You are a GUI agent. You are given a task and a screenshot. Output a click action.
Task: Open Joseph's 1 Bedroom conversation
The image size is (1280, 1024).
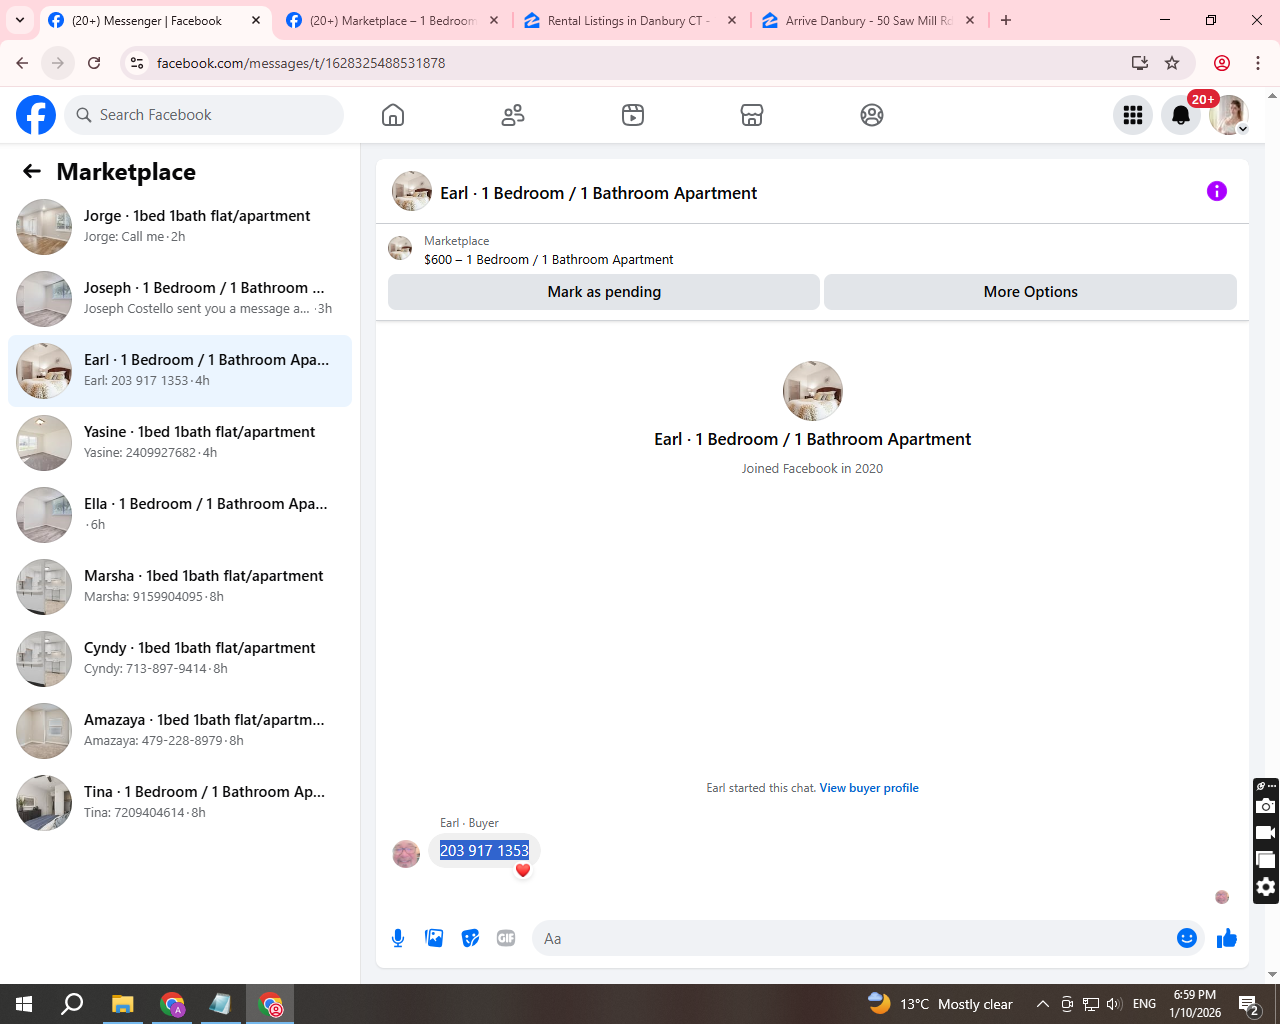point(180,299)
